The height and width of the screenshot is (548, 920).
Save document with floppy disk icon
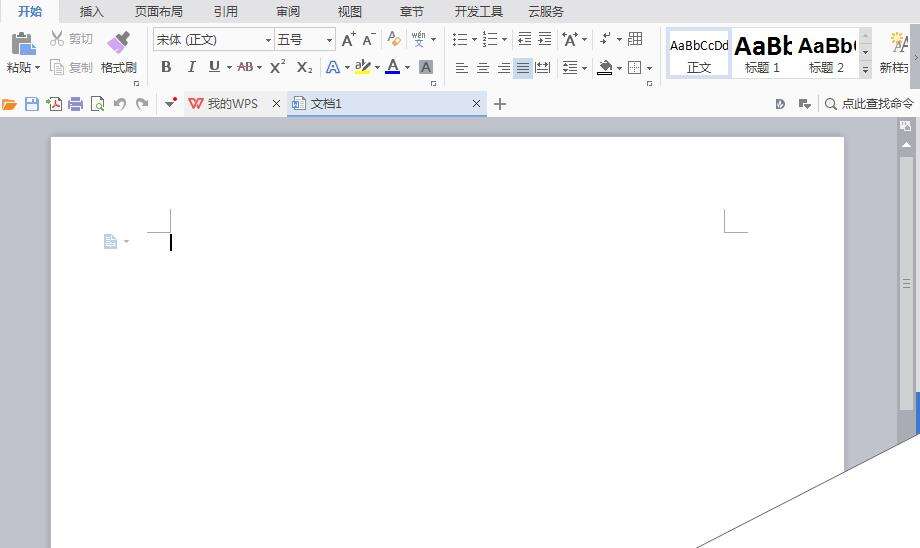(32, 104)
